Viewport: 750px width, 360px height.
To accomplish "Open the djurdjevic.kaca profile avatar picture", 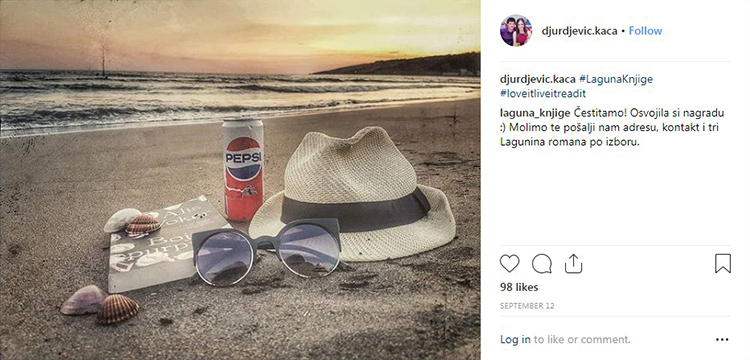I will click(516, 31).
